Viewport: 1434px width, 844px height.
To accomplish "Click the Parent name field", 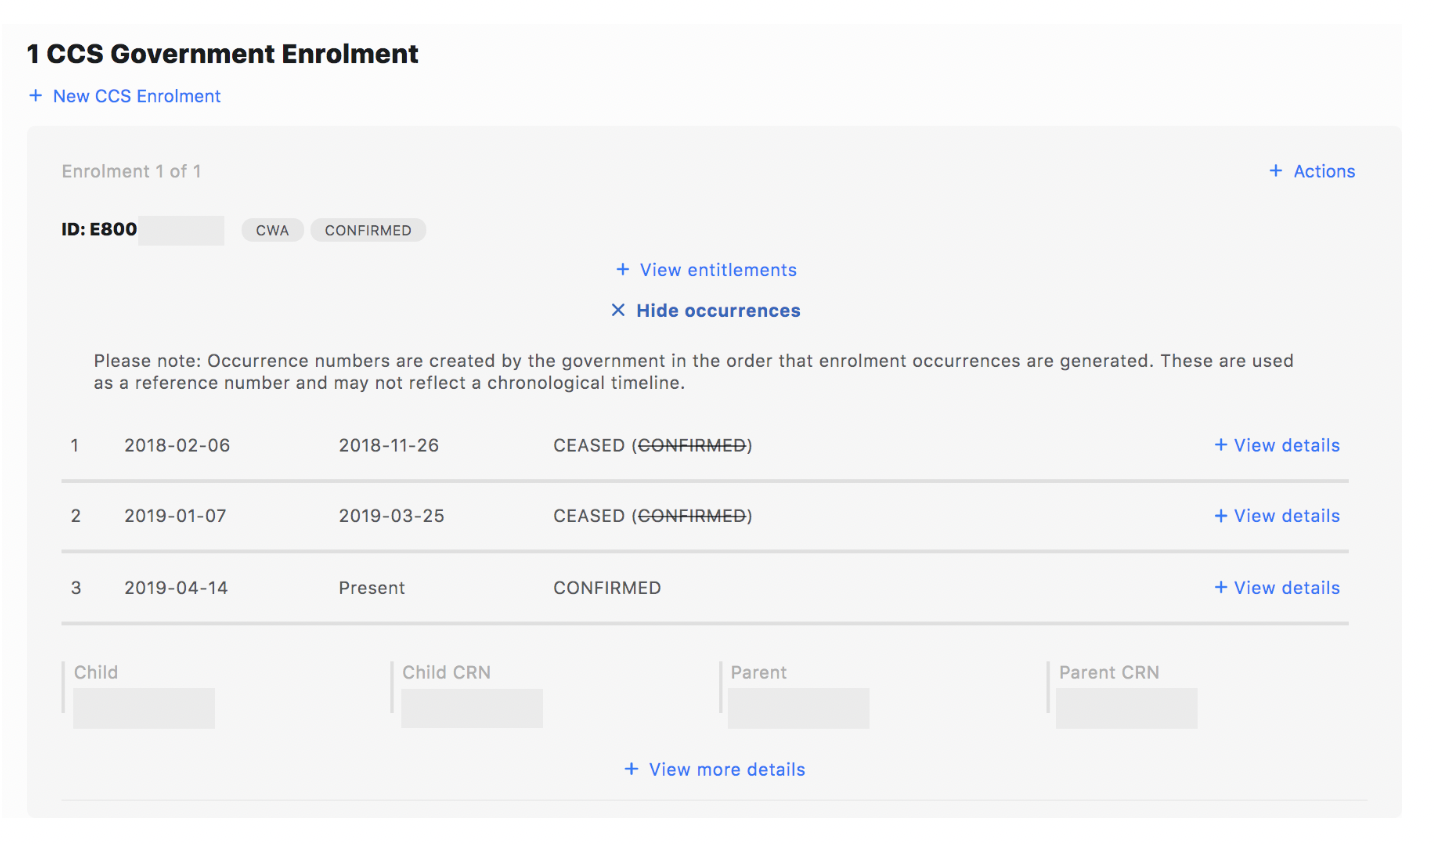I will [x=798, y=707].
